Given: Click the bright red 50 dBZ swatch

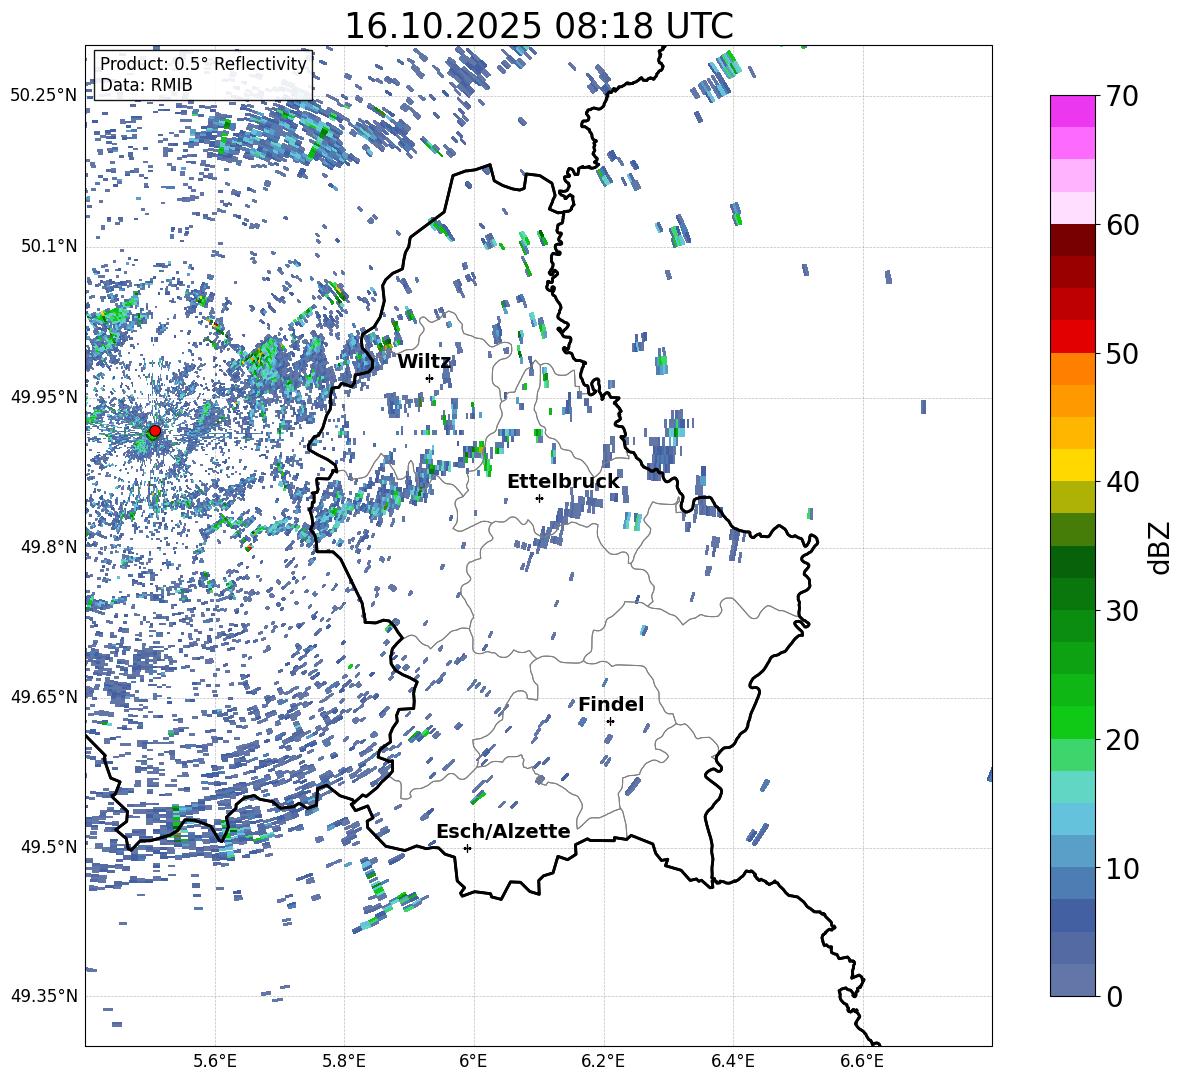Looking at the screenshot, I should click(x=1072, y=337).
